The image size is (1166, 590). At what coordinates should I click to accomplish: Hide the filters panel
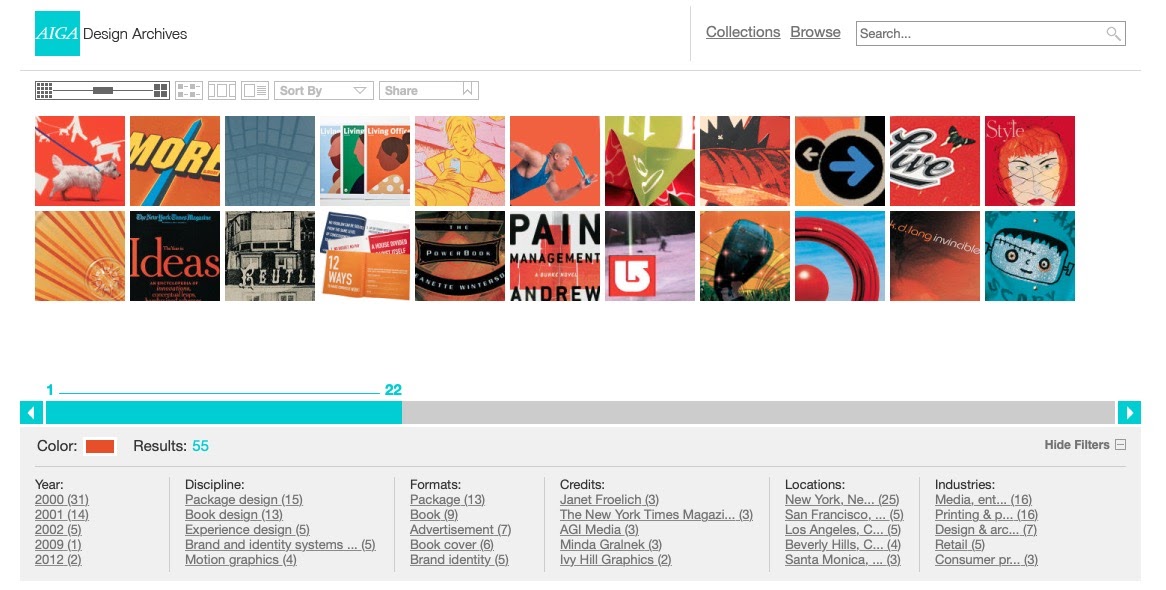(x=1085, y=445)
